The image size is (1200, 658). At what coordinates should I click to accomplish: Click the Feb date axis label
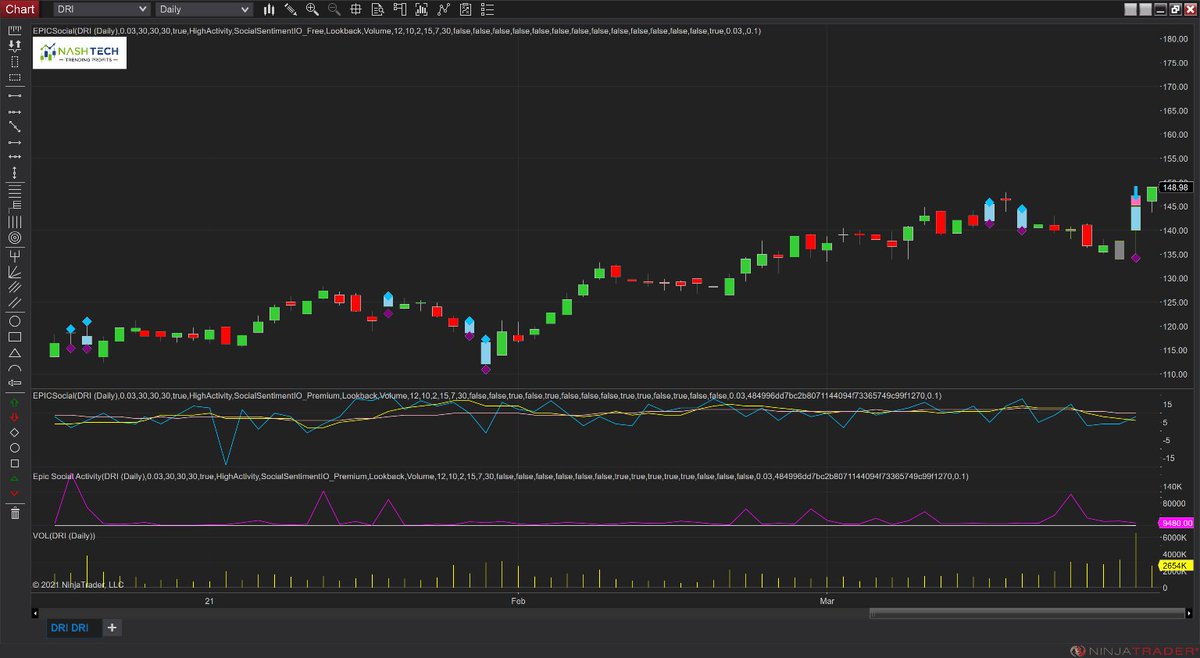point(517,601)
